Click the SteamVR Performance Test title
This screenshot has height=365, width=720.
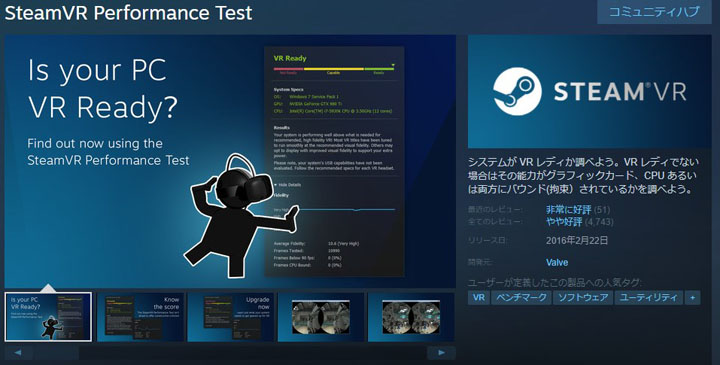[x=129, y=13]
